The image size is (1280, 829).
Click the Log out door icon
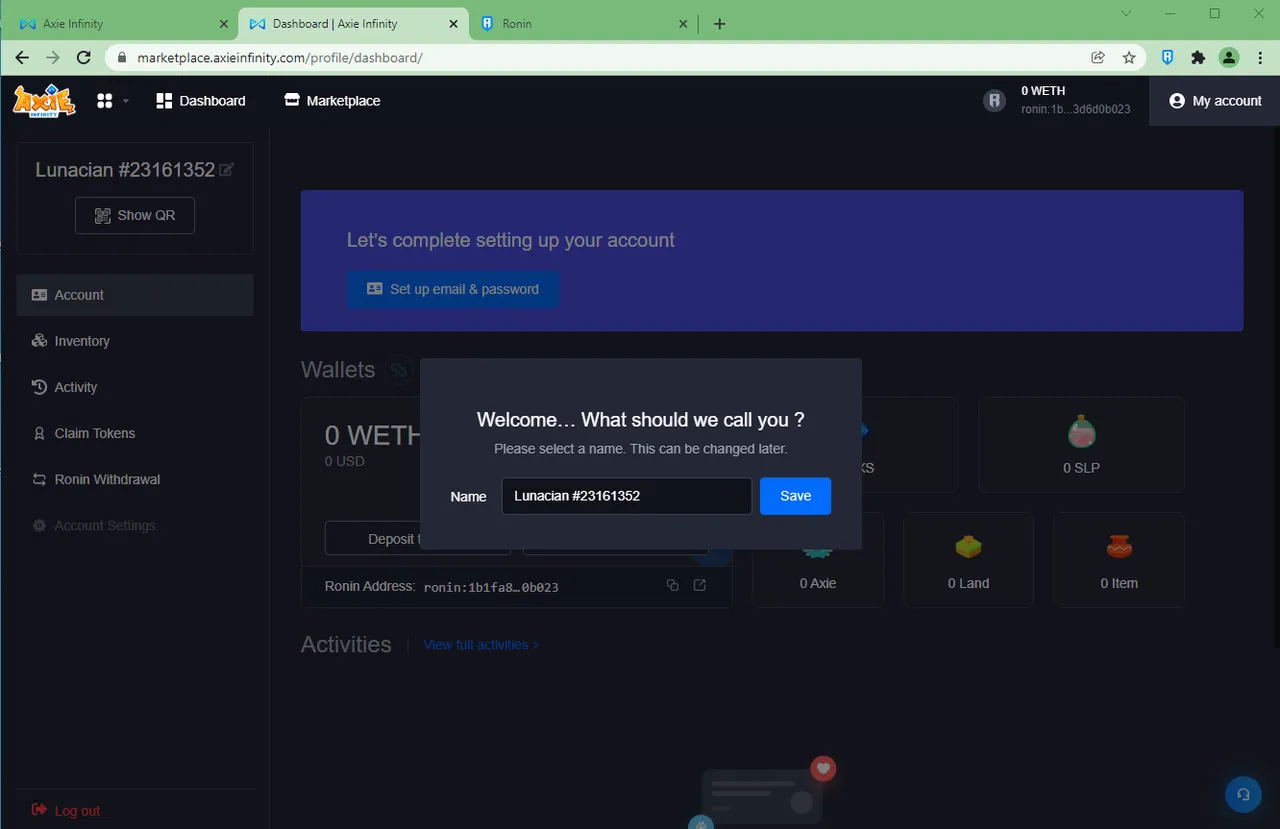coord(39,810)
